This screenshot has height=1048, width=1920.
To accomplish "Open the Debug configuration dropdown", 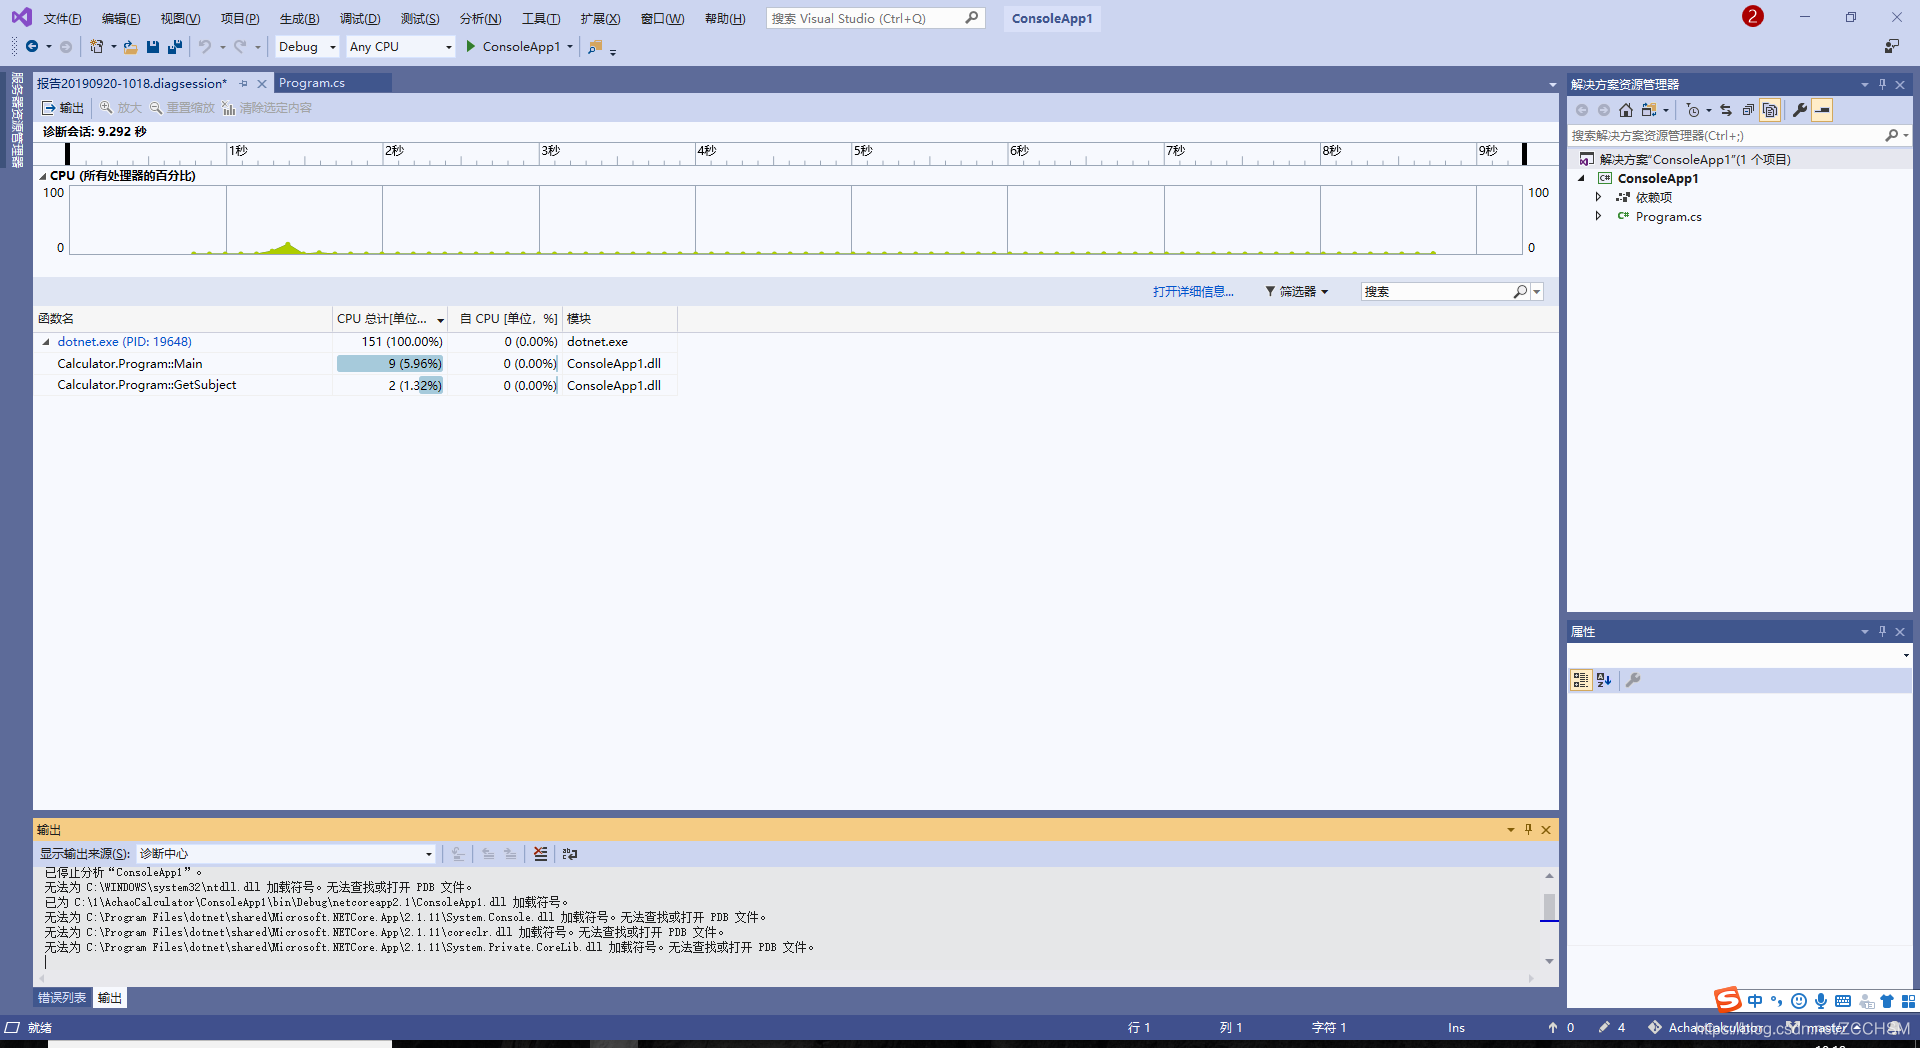I will pyautogui.click(x=333, y=47).
